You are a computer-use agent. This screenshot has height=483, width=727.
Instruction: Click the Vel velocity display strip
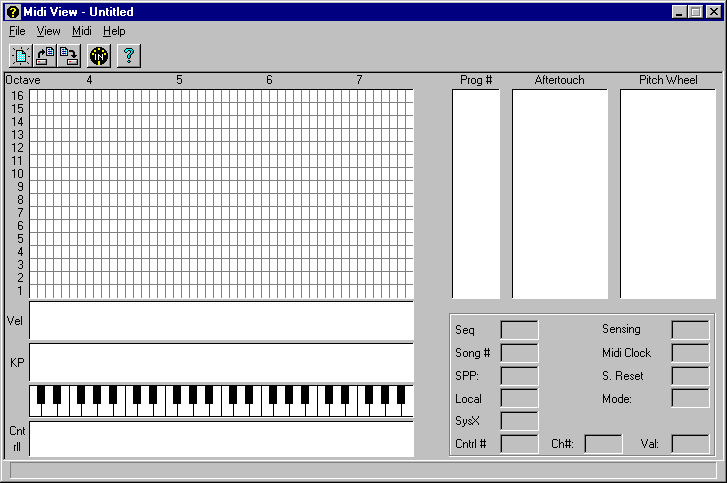click(221, 321)
